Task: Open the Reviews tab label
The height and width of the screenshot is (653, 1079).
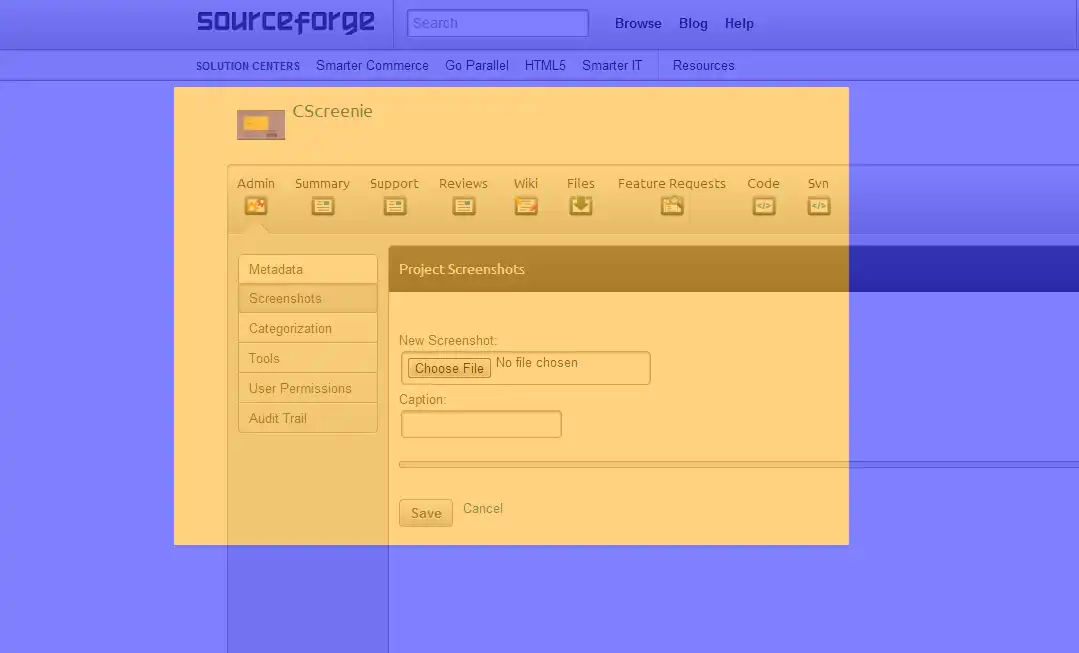Action: [x=463, y=184]
